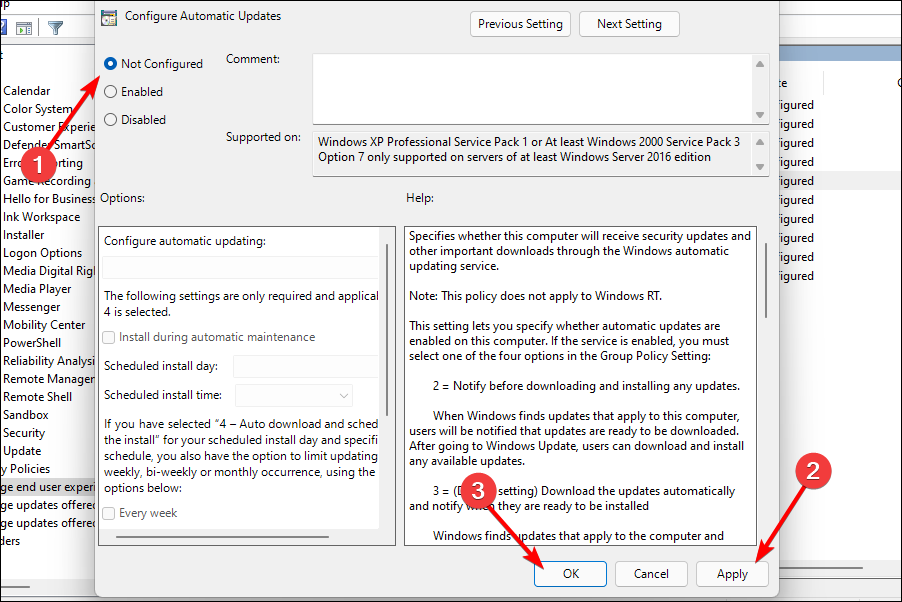Select Defender SmartScreen tree item
The width and height of the screenshot is (902, 602).
point(49,144)
